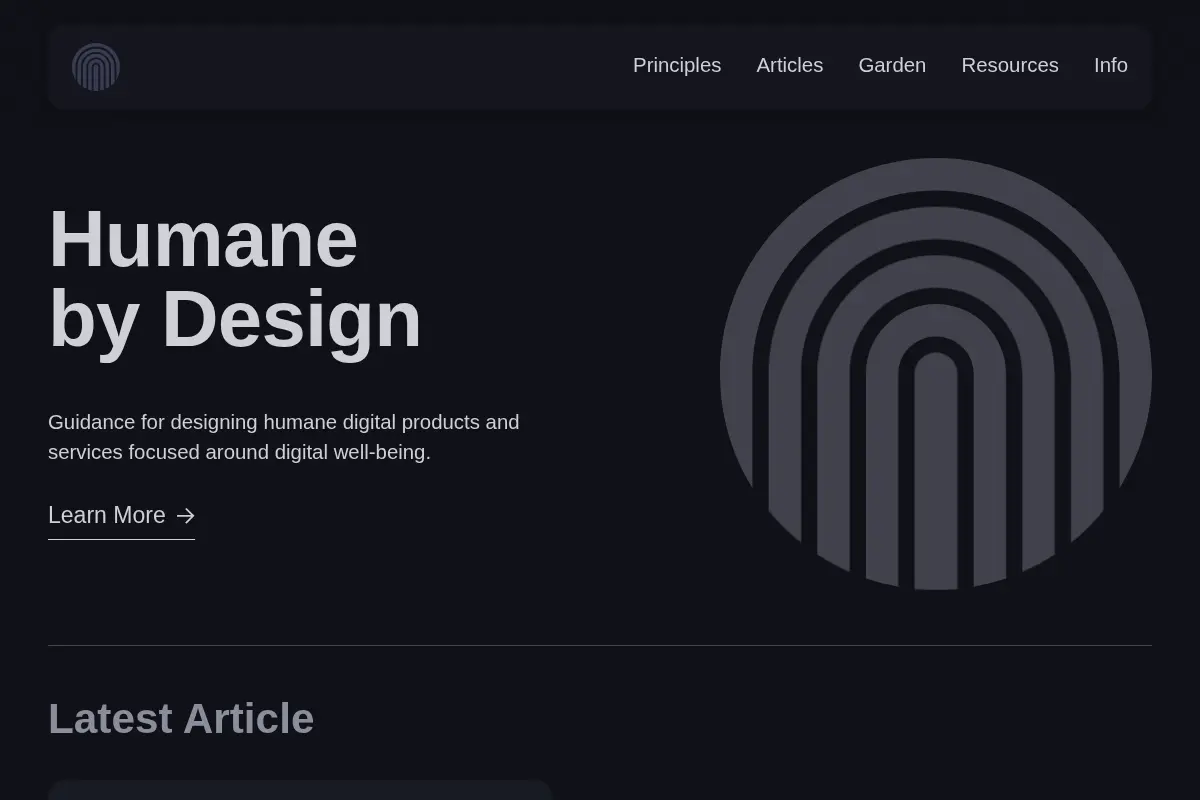Open the Info page

[x=1111, y=65]
